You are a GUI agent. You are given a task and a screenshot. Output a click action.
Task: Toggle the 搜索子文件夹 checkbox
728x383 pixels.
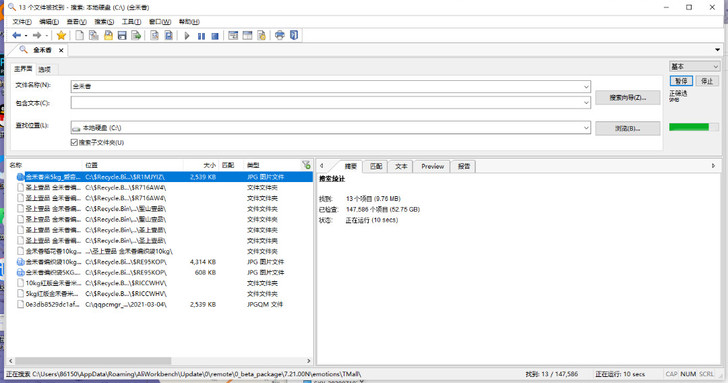point(74,143)
